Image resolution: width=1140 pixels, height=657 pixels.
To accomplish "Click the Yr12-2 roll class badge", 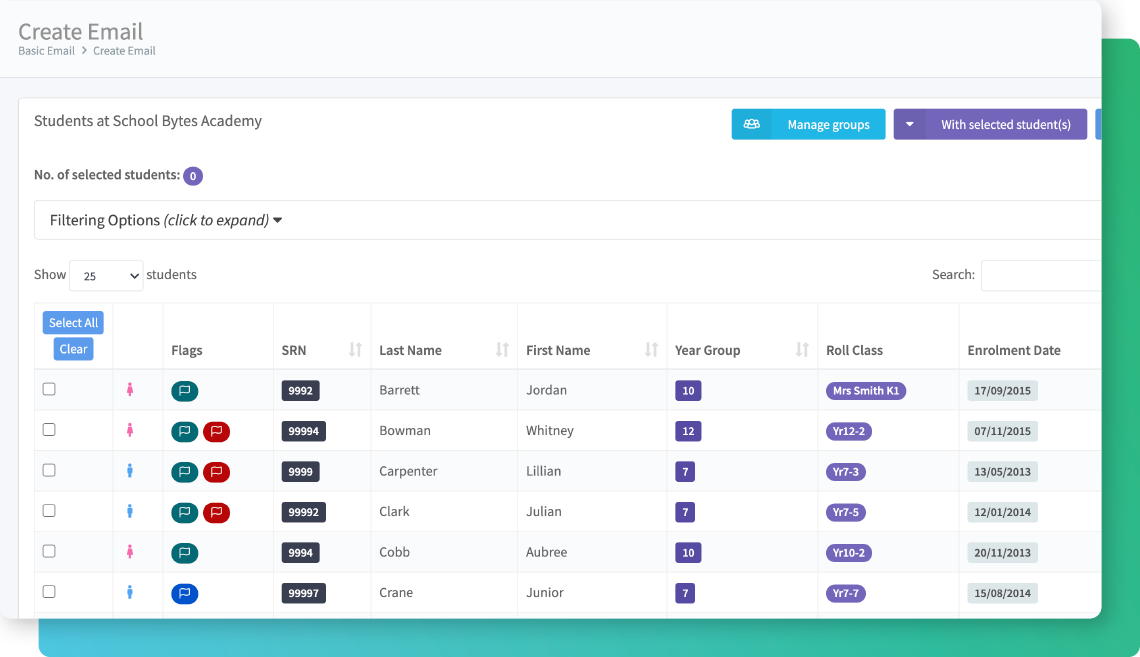I will click(x=849, y=432).
